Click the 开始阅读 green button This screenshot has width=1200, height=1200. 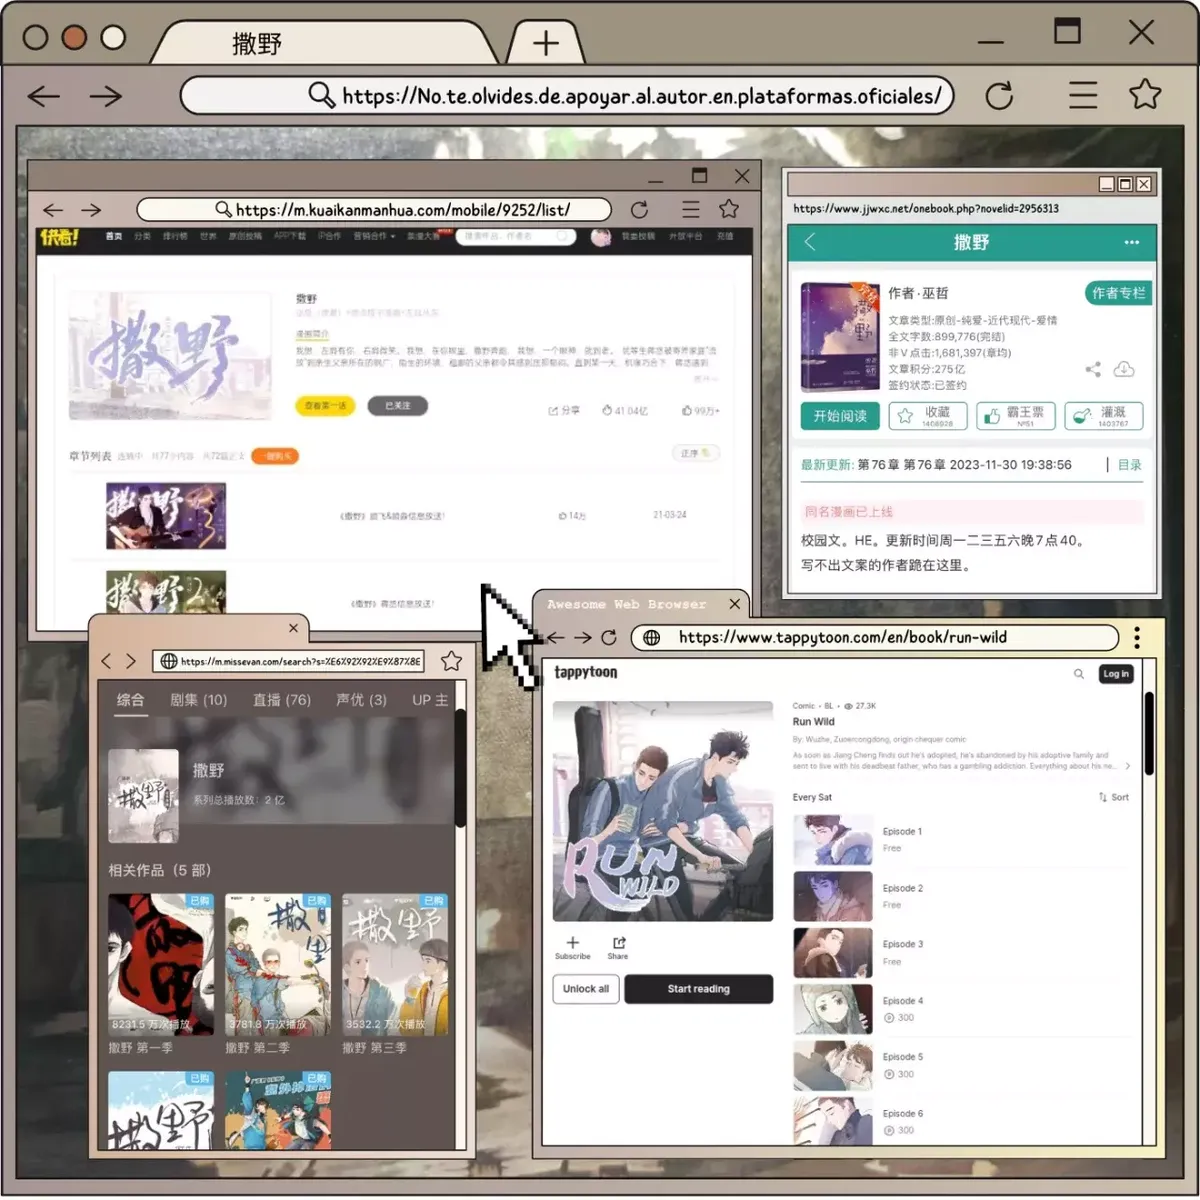click(x=840, y=416)
